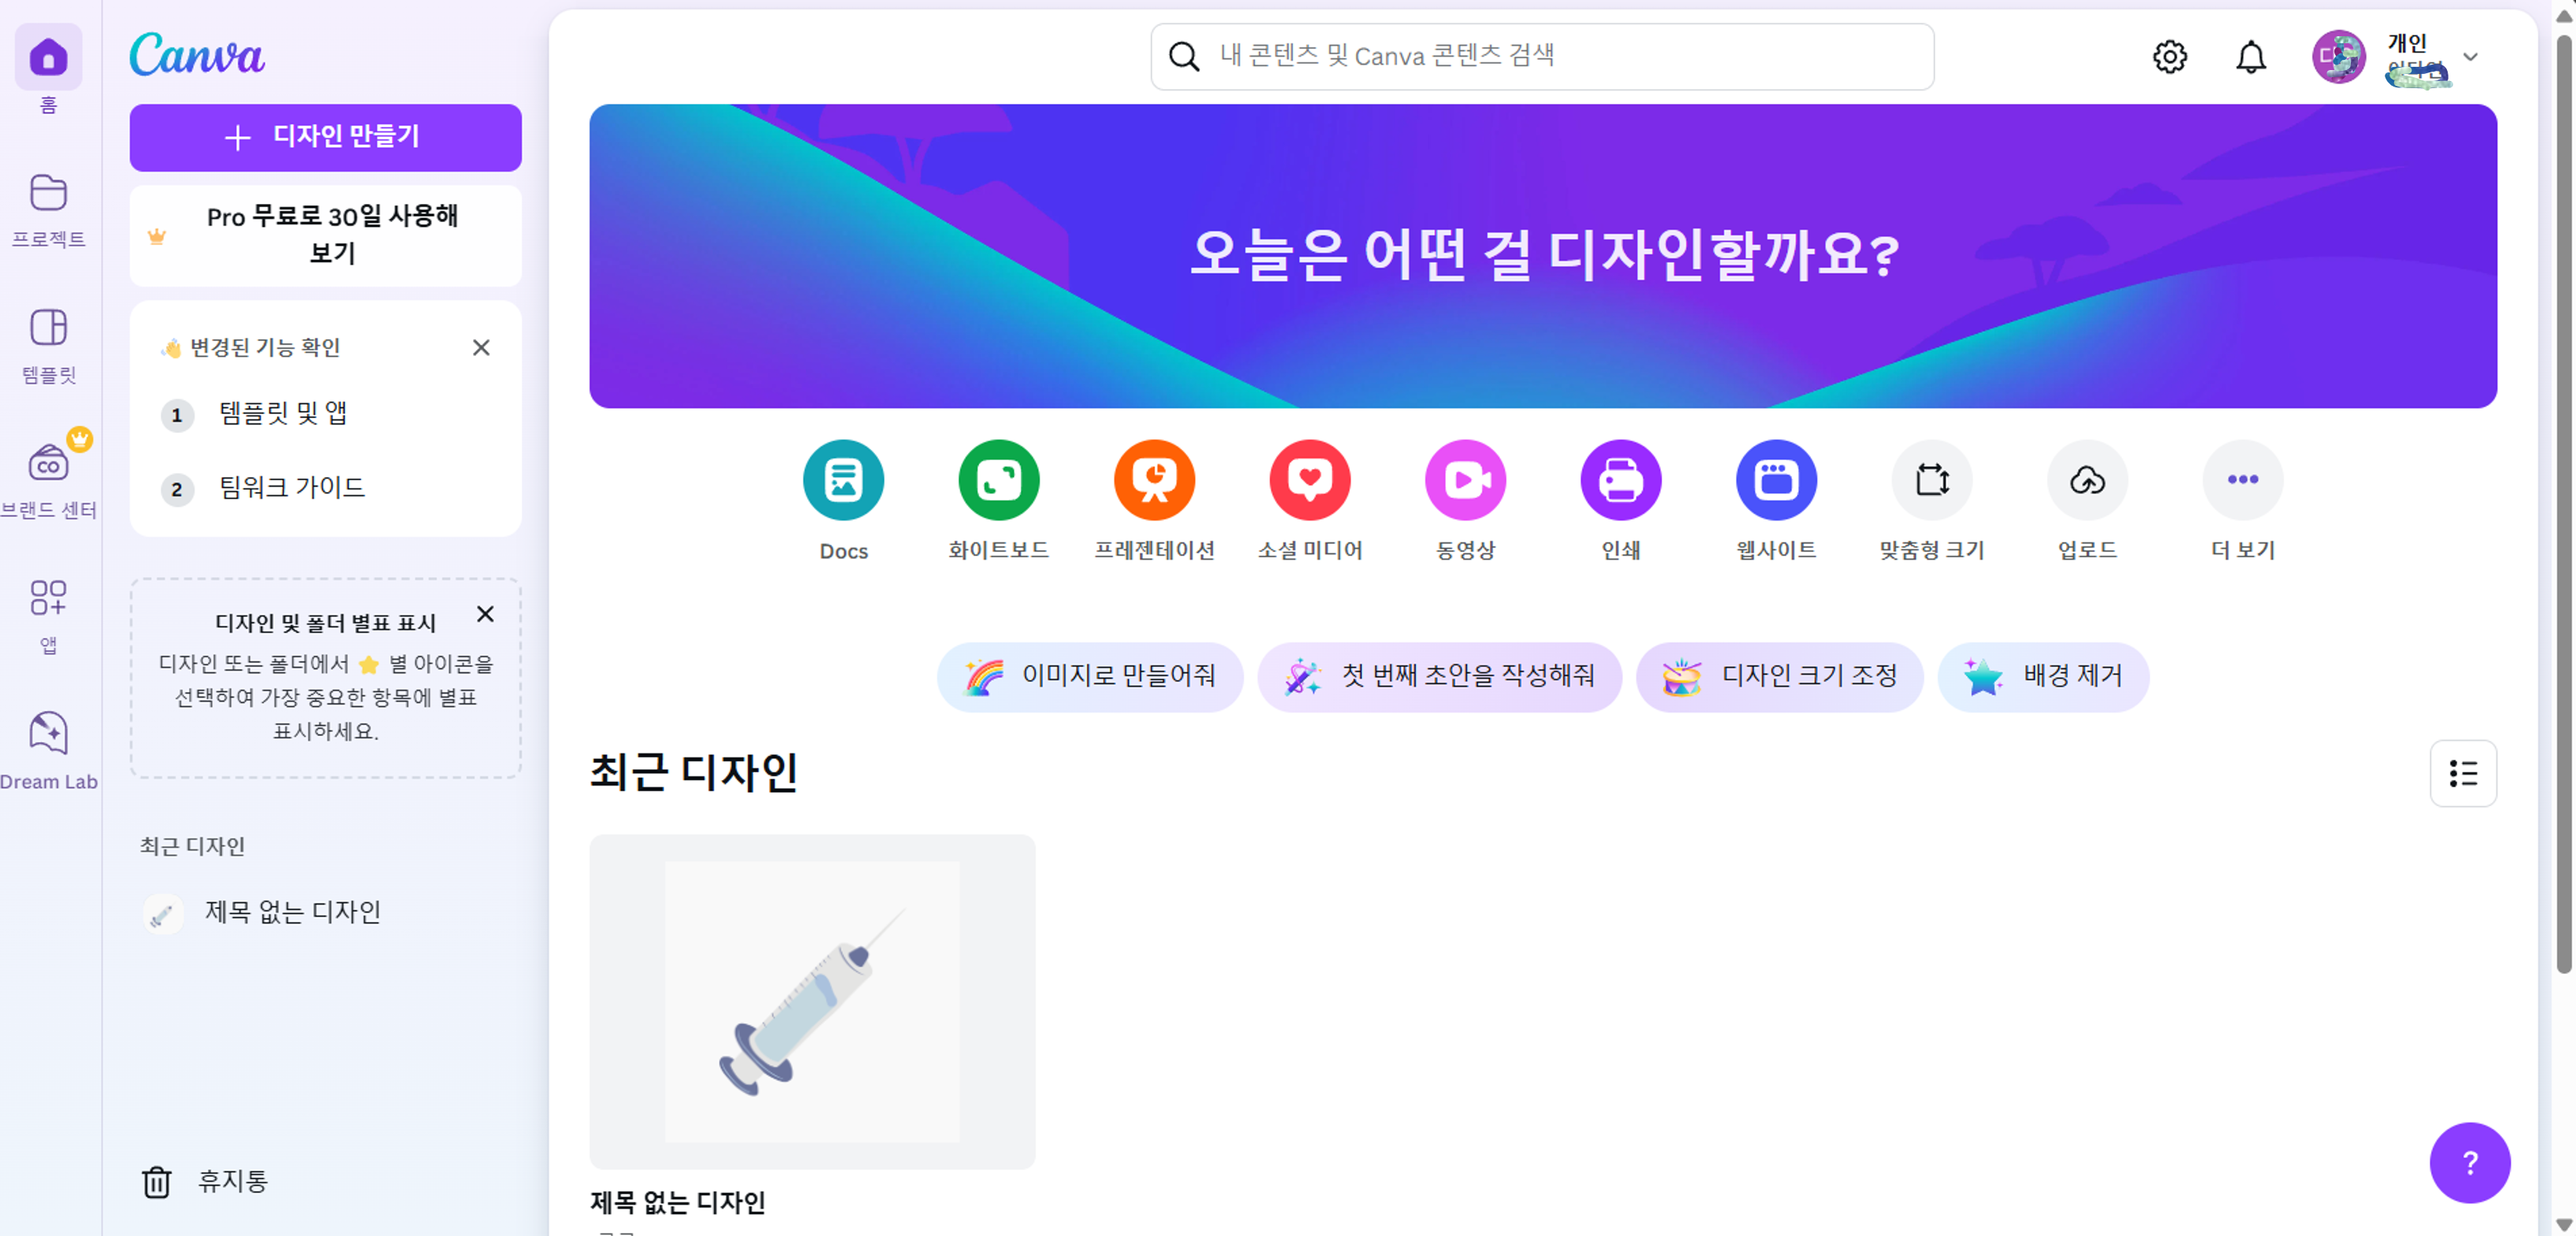Screen dimensions: 2576x1236
Task: Open the notifications bell
Action: coord(2250,57)
